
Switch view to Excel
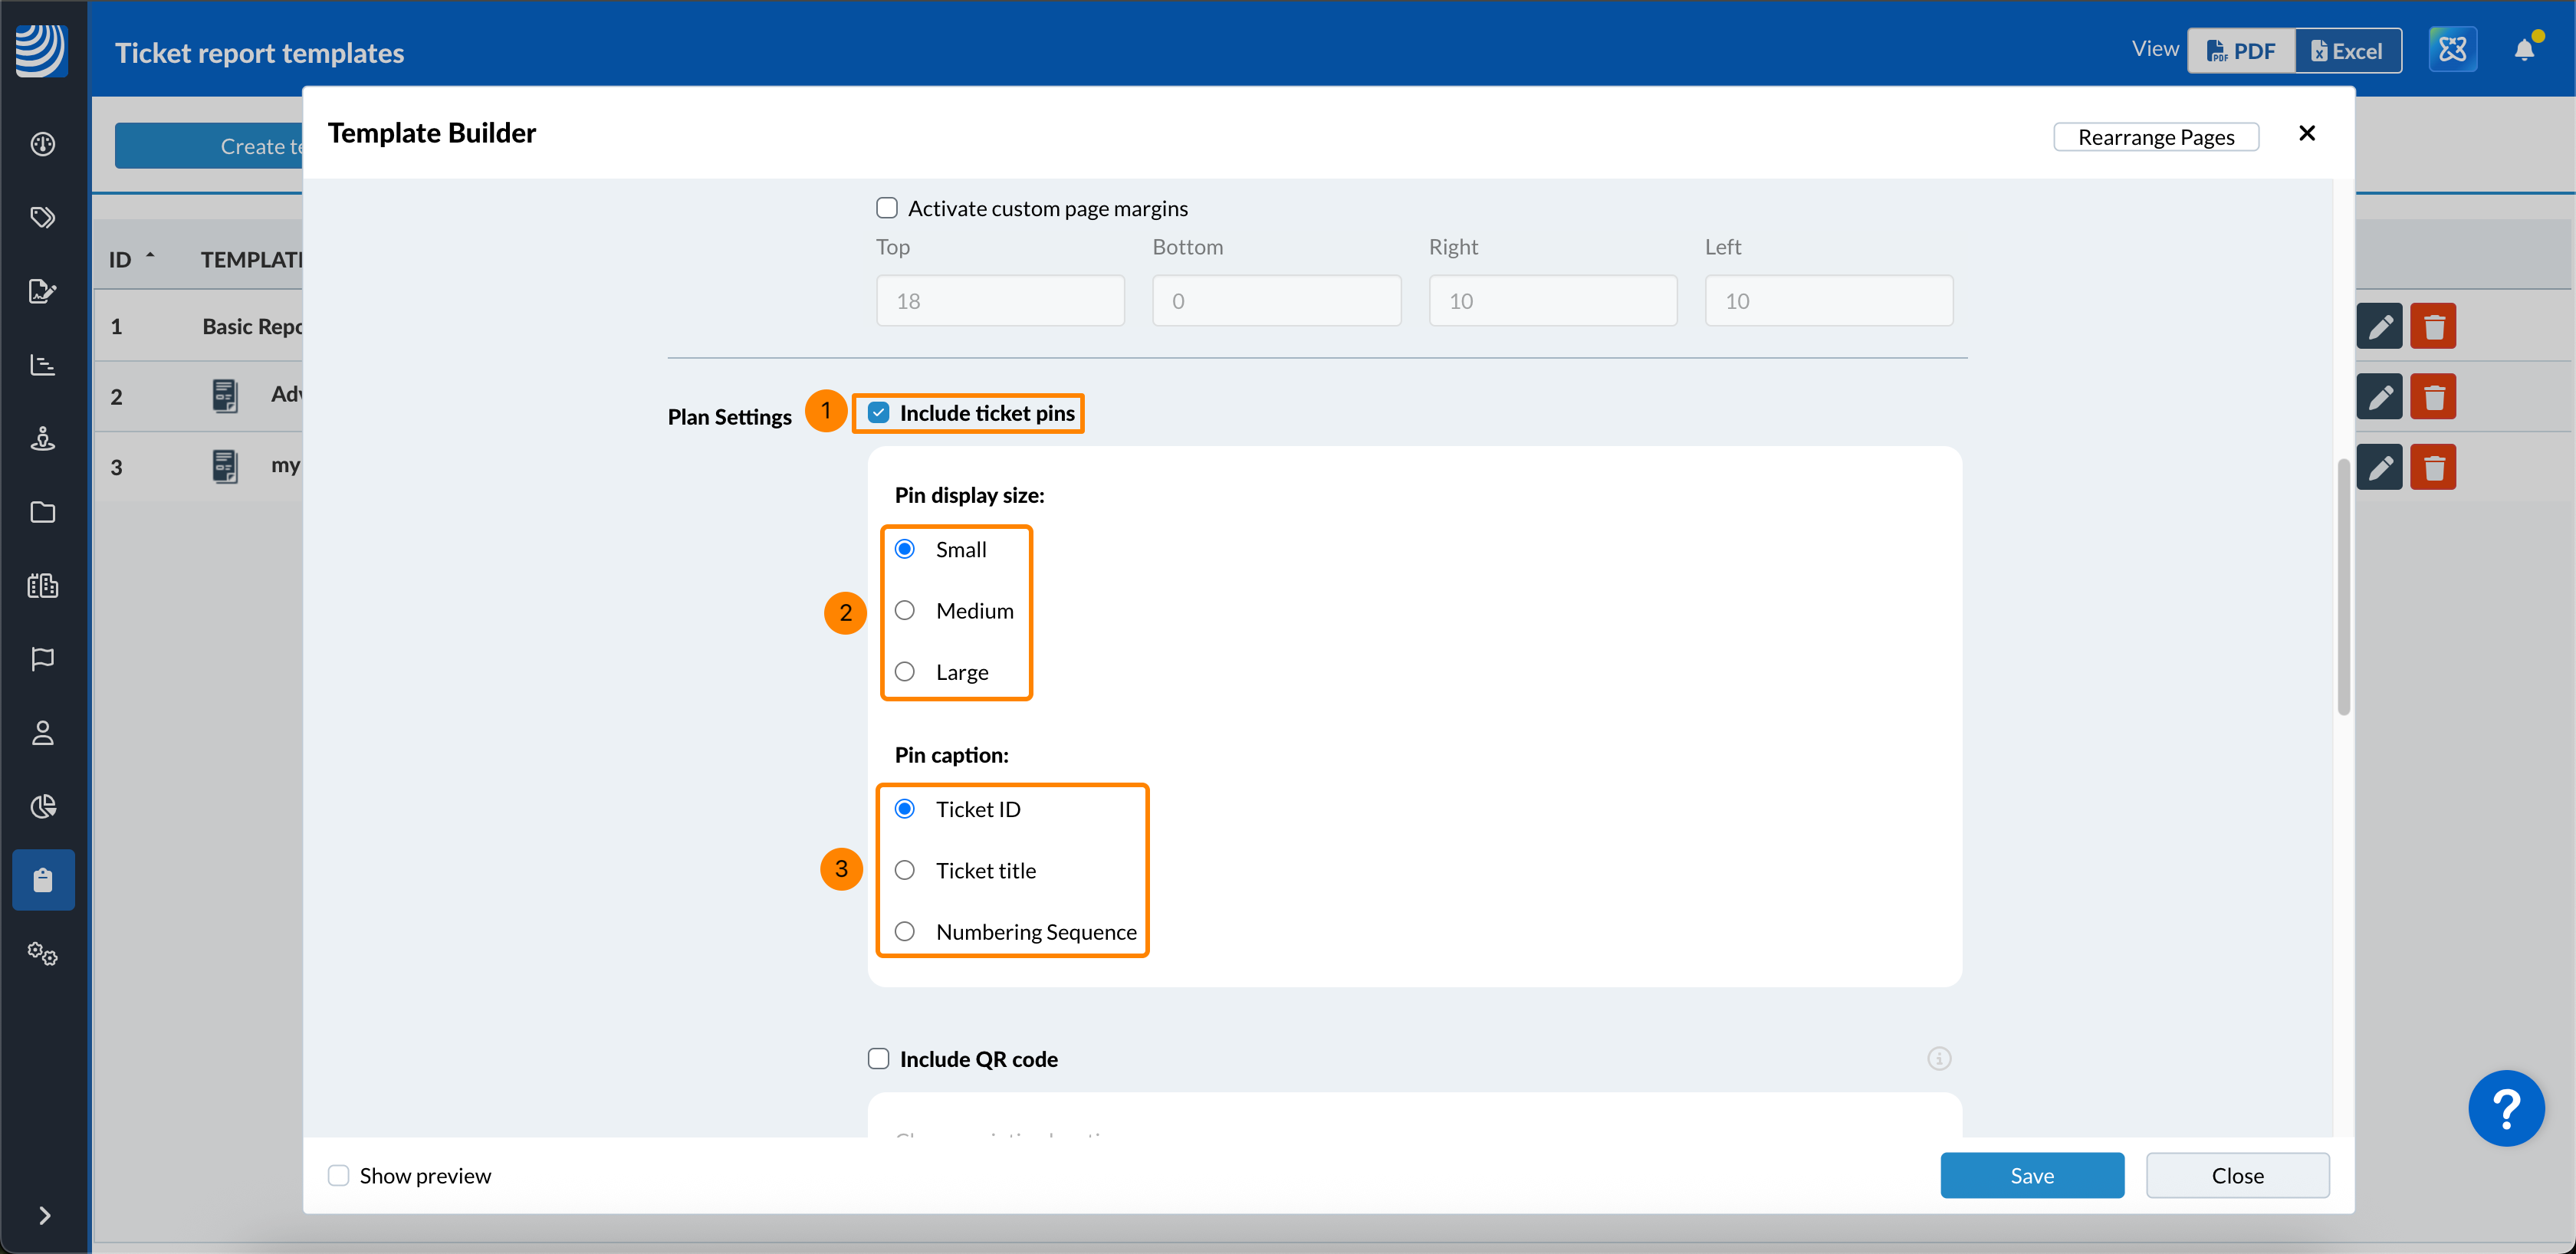(x=2347, y=51)
